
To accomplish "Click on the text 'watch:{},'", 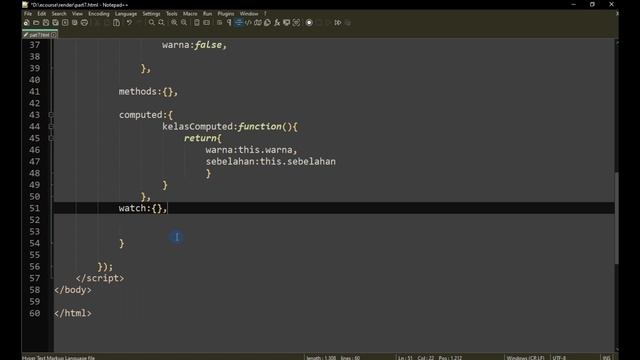I will coord(143,208).
